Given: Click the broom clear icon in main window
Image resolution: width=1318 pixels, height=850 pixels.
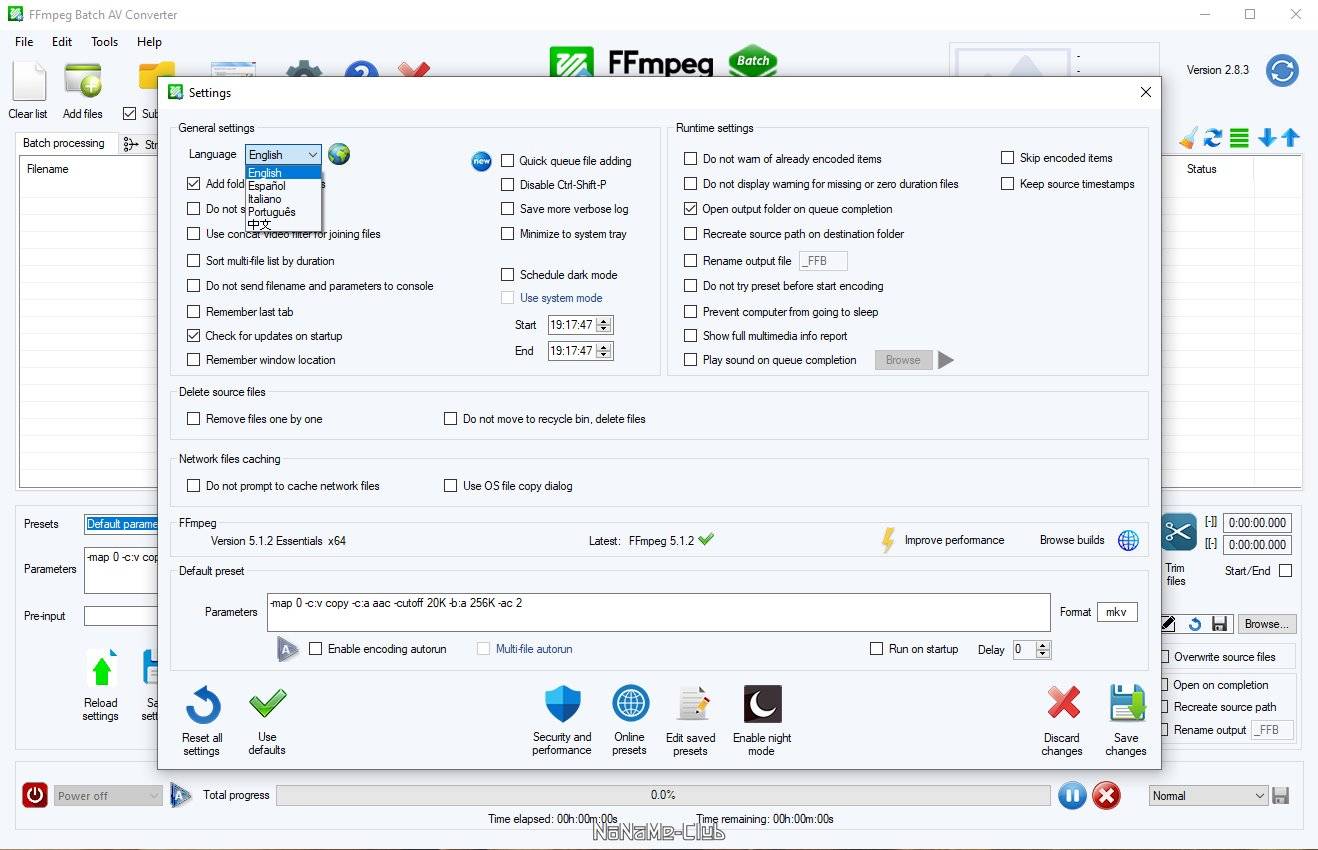Looking at the screenshot, I should click(x=1188, y=138).
